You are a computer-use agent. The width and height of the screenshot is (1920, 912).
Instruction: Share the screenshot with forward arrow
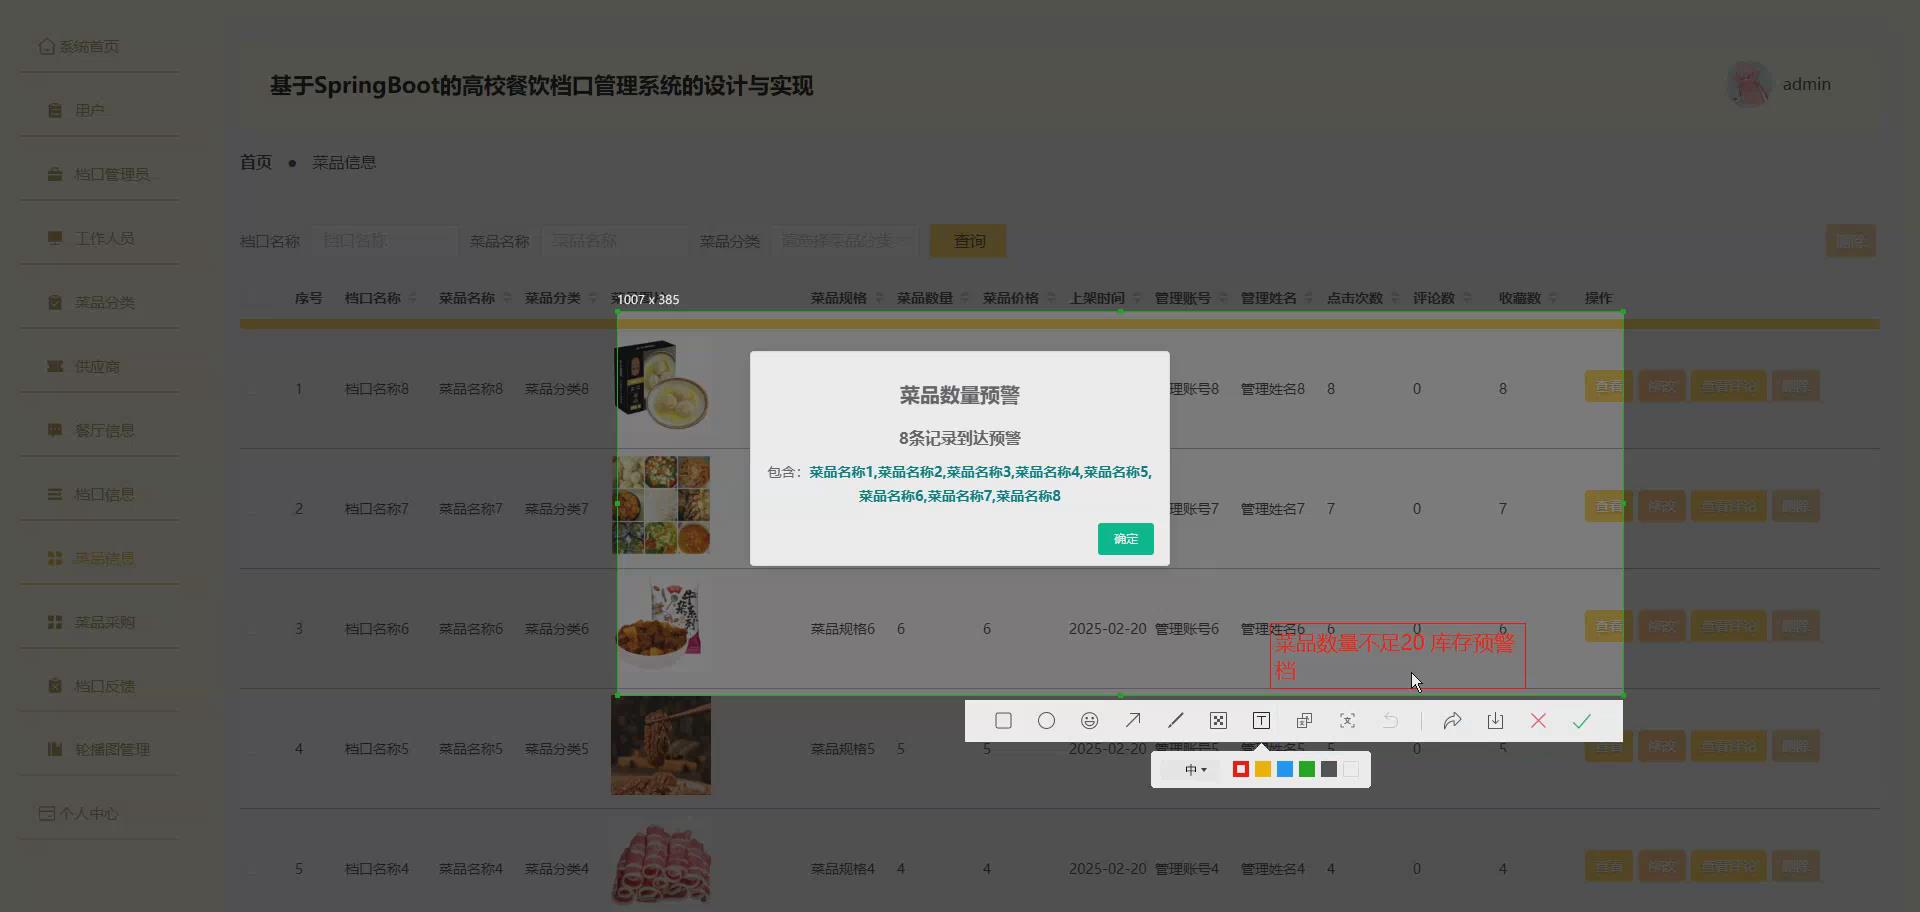1452,721
